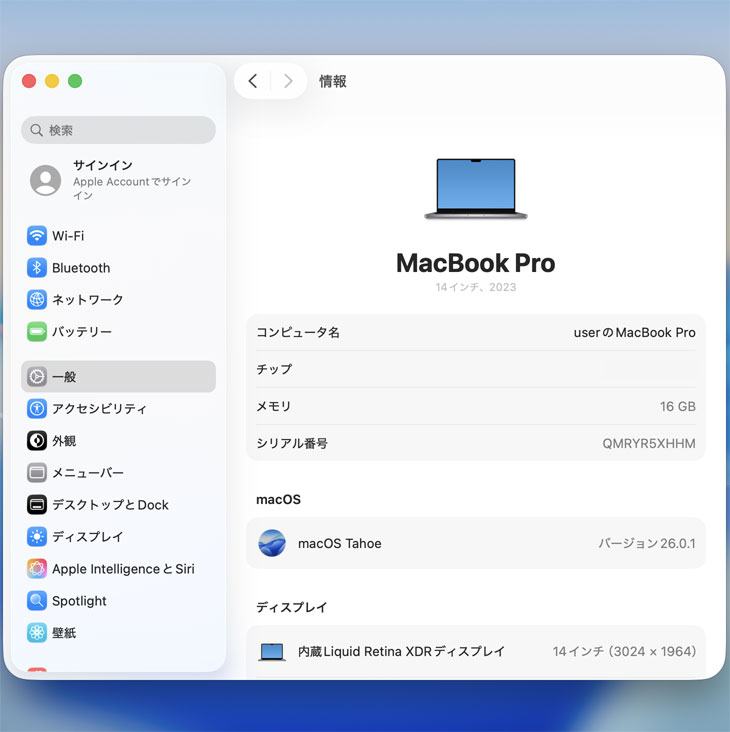
Task: Click the Wi-Fi icon in sidebar
Action: point(37,236)
